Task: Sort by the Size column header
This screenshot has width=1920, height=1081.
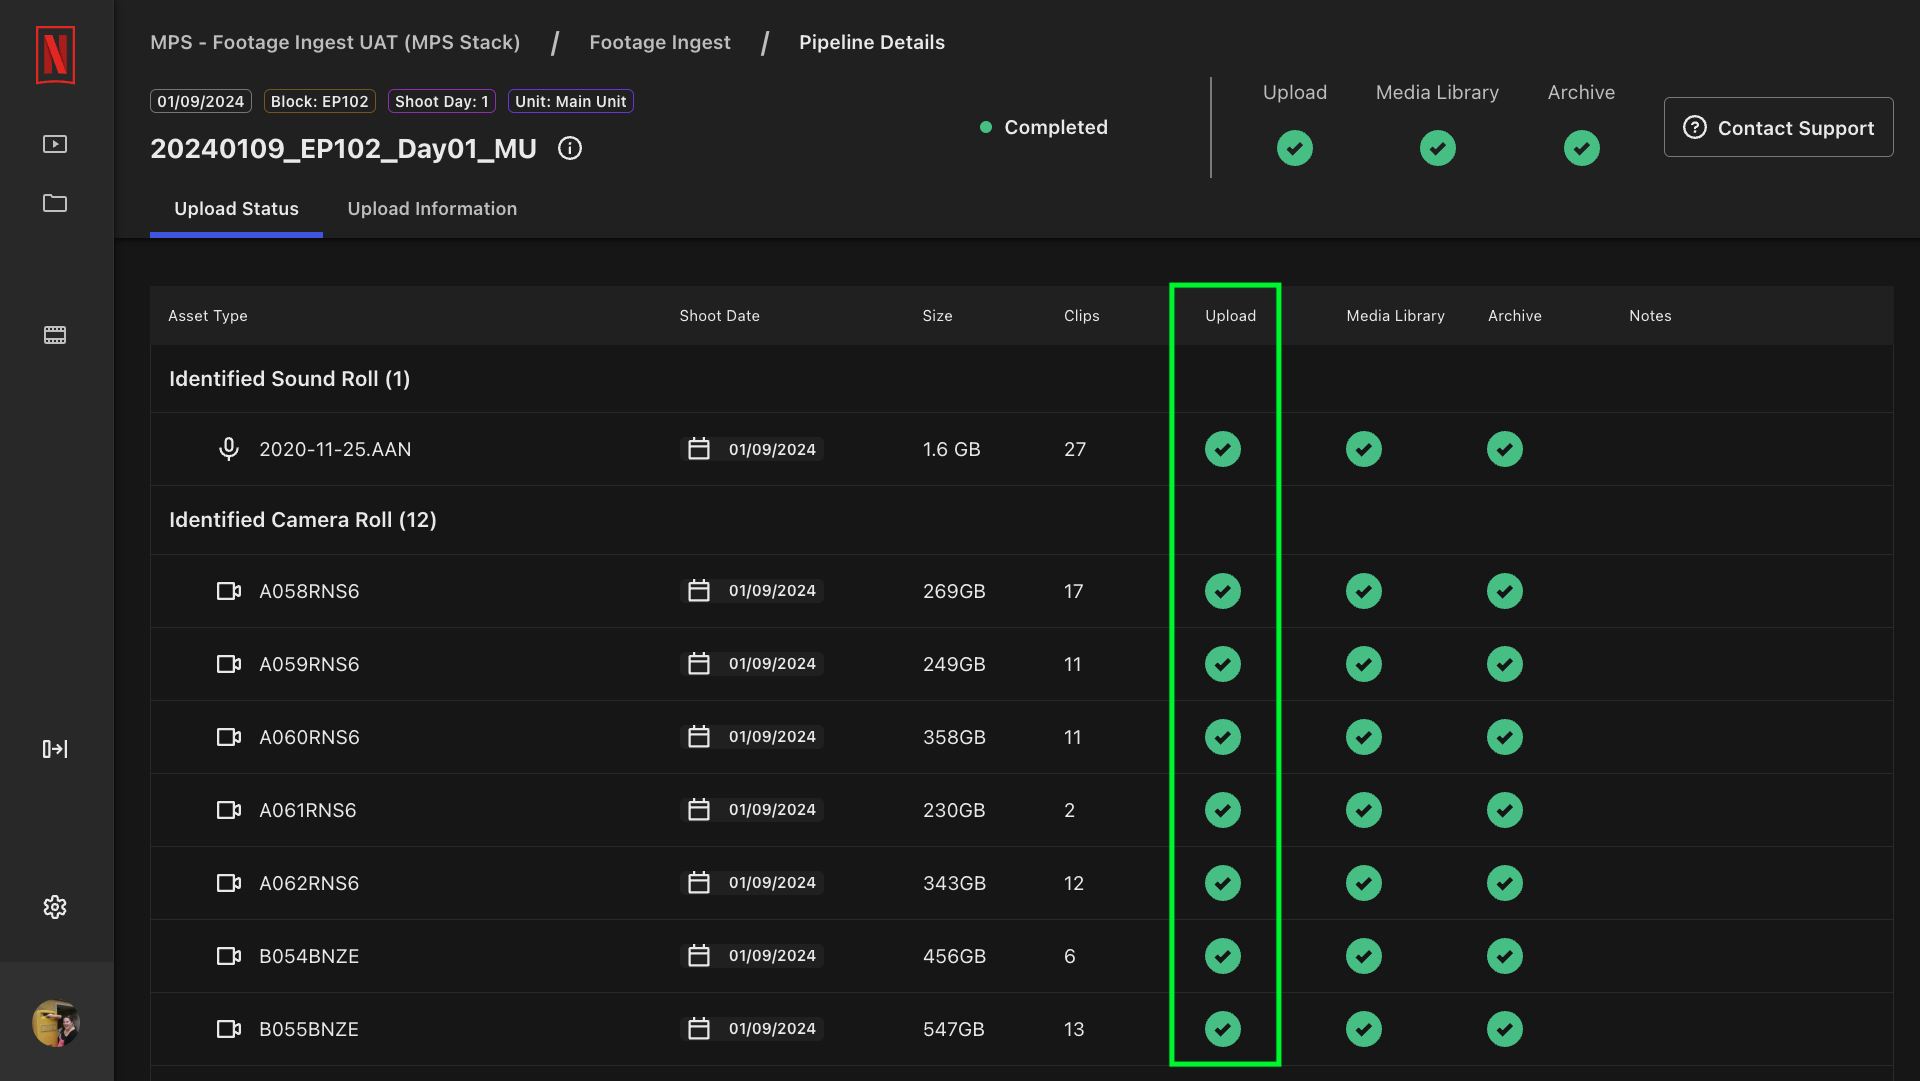Action: [937, 316]
